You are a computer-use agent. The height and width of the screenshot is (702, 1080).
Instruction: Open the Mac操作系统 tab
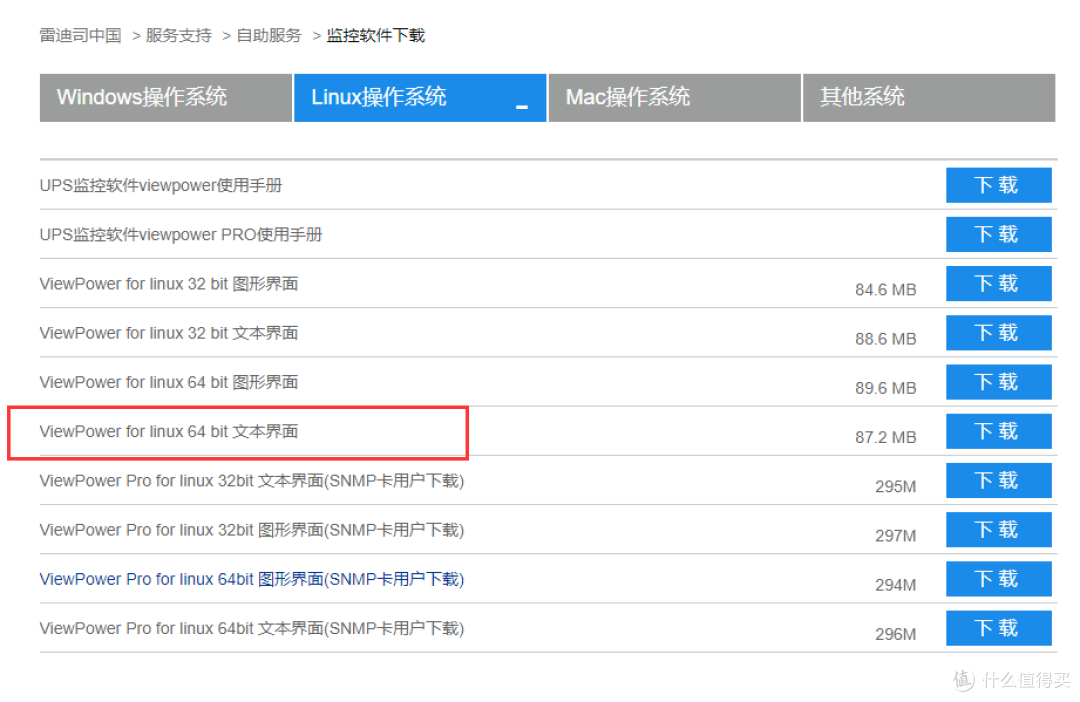coord(674,97)
